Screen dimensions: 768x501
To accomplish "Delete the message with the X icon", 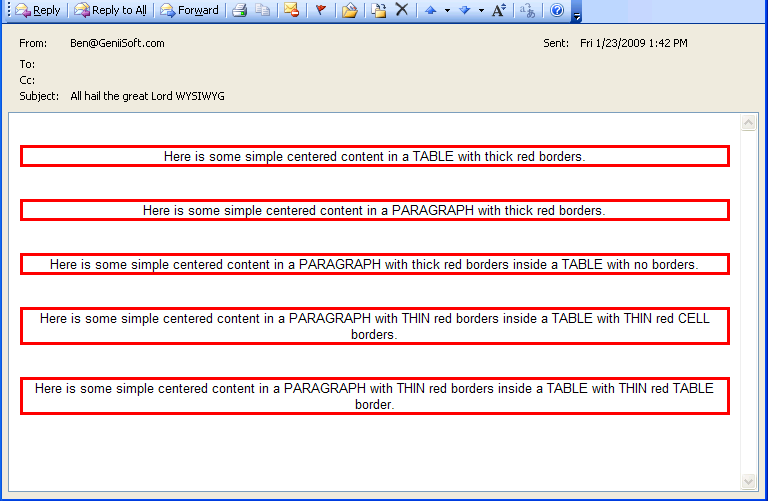I will [401, 11].
